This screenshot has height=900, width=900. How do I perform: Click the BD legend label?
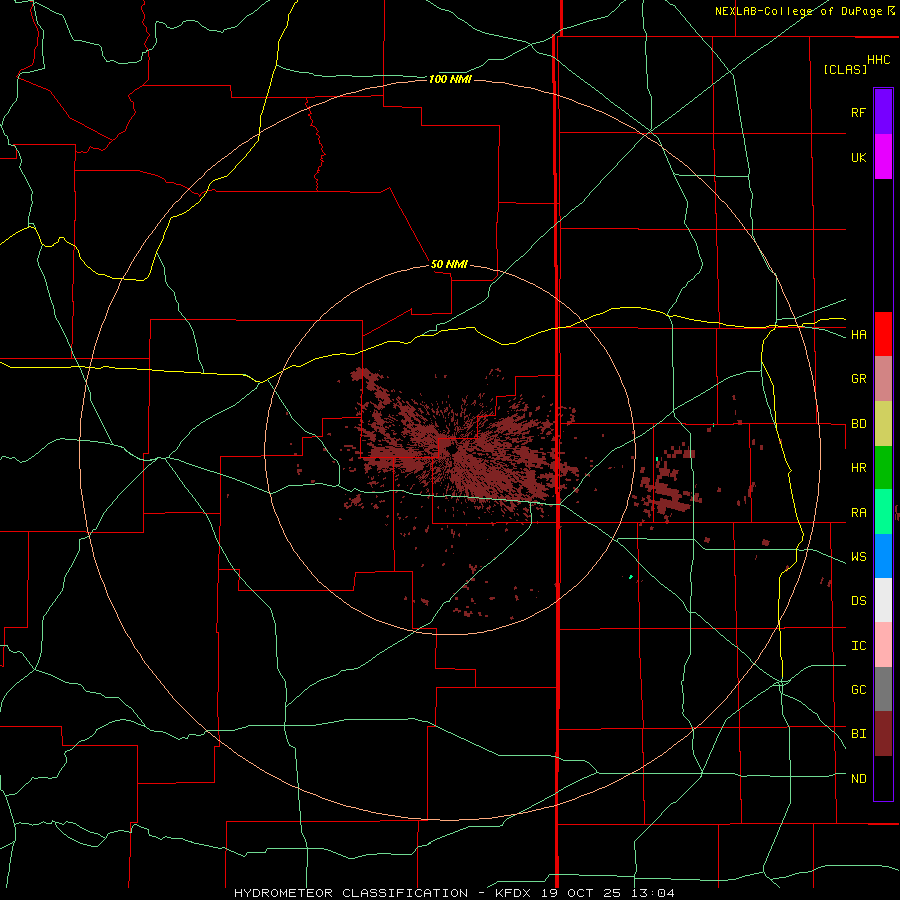[x=858, y=424]
